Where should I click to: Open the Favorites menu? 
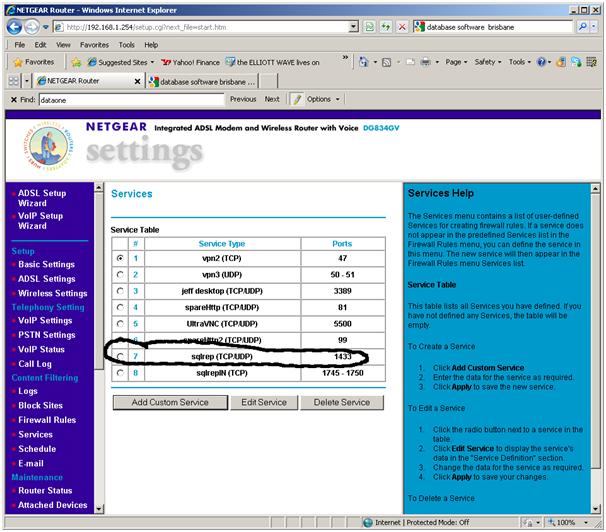tap(94, 45)
